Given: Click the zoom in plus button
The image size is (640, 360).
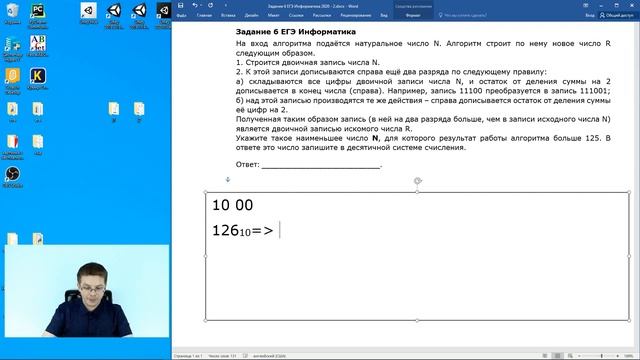Looking at the screenshot, I should coord(618,356).
